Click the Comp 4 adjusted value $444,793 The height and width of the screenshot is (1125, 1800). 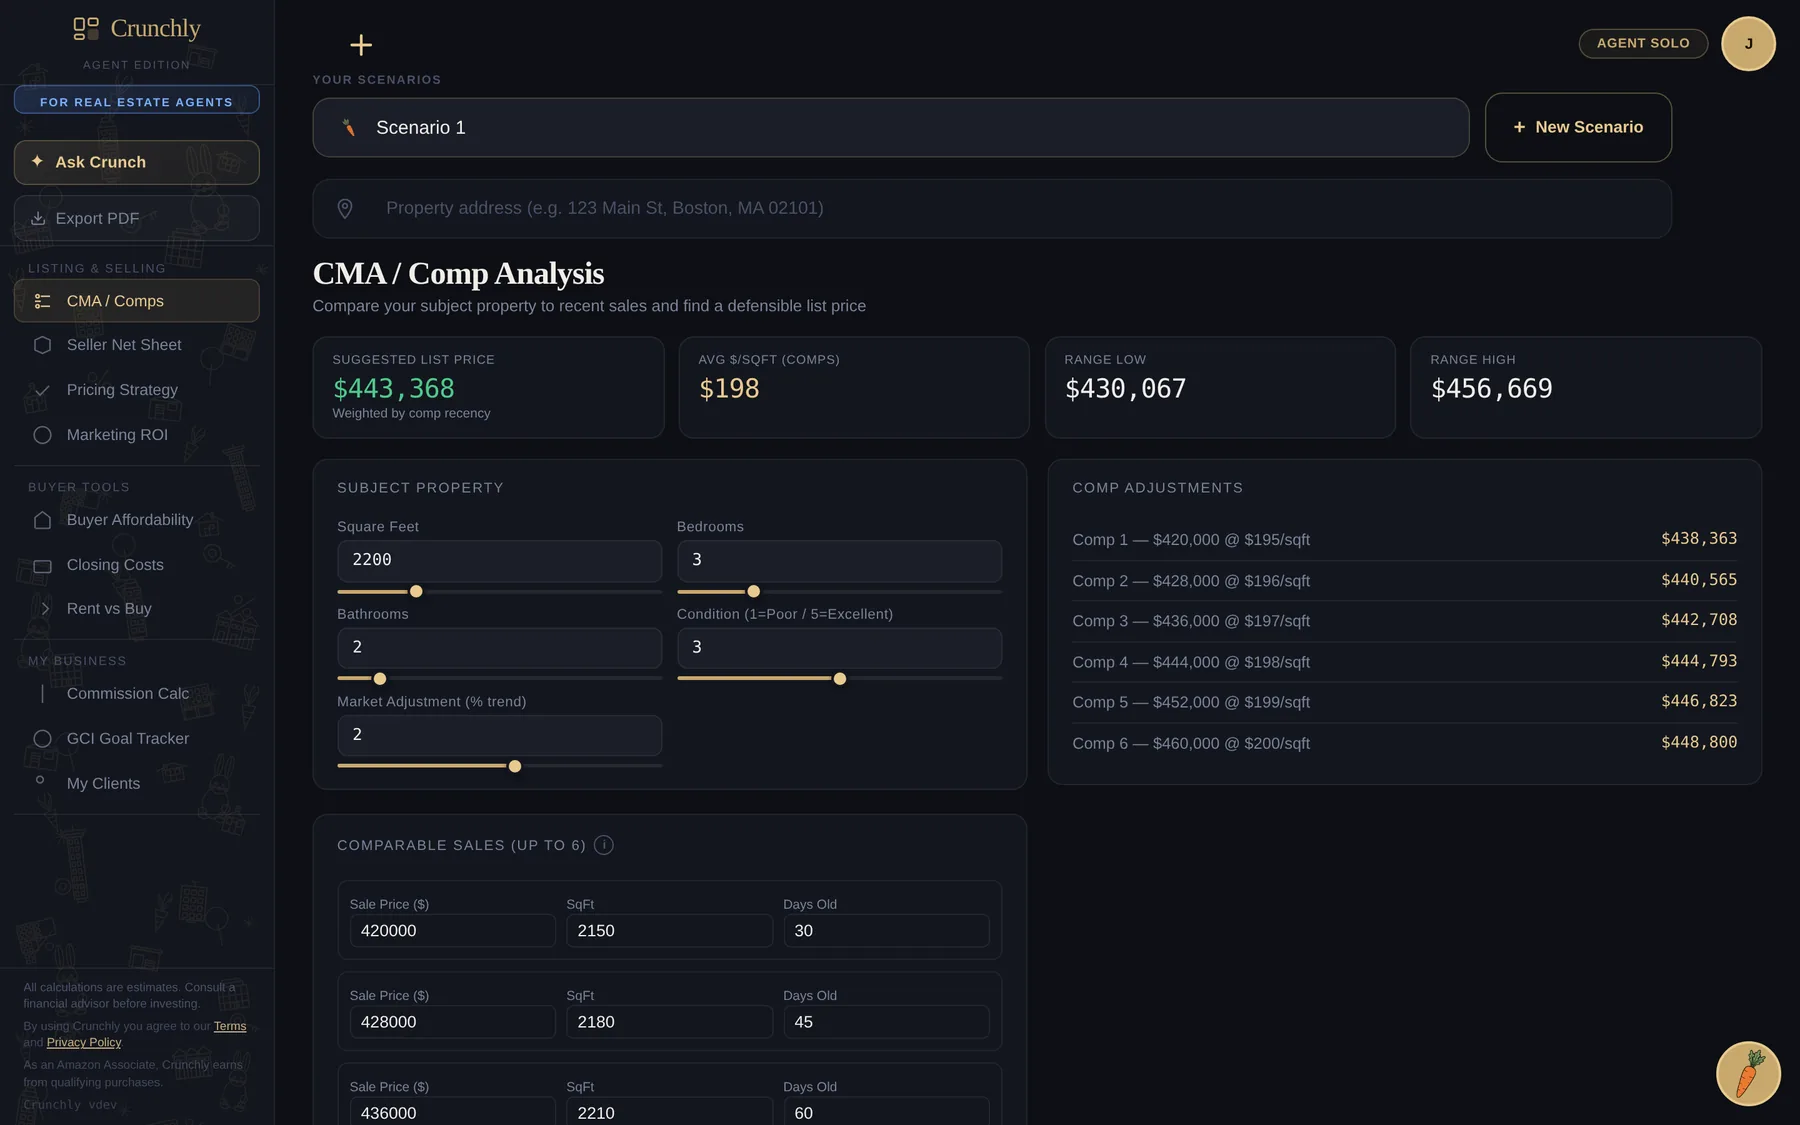[1699, 661]
